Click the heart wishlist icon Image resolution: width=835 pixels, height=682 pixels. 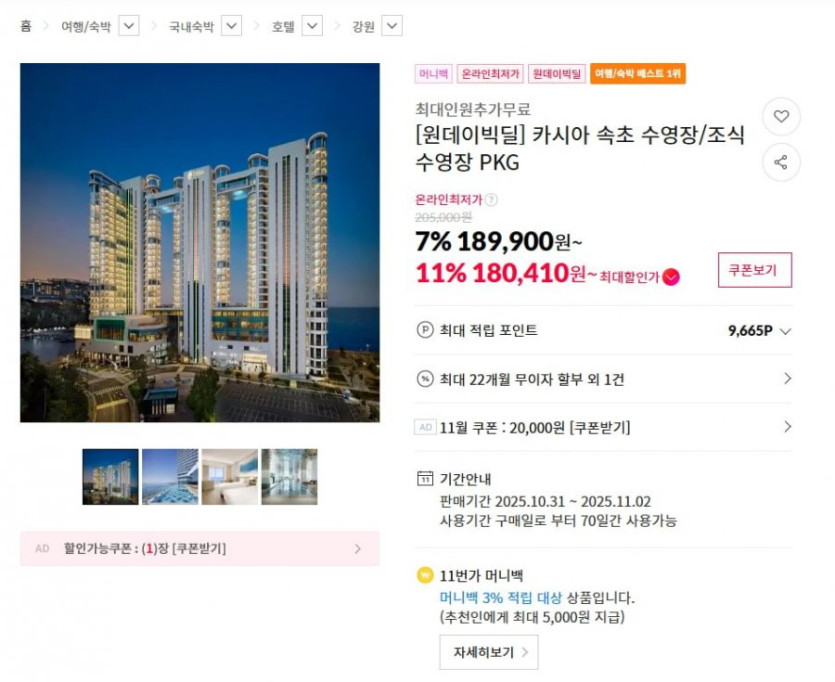781,116
